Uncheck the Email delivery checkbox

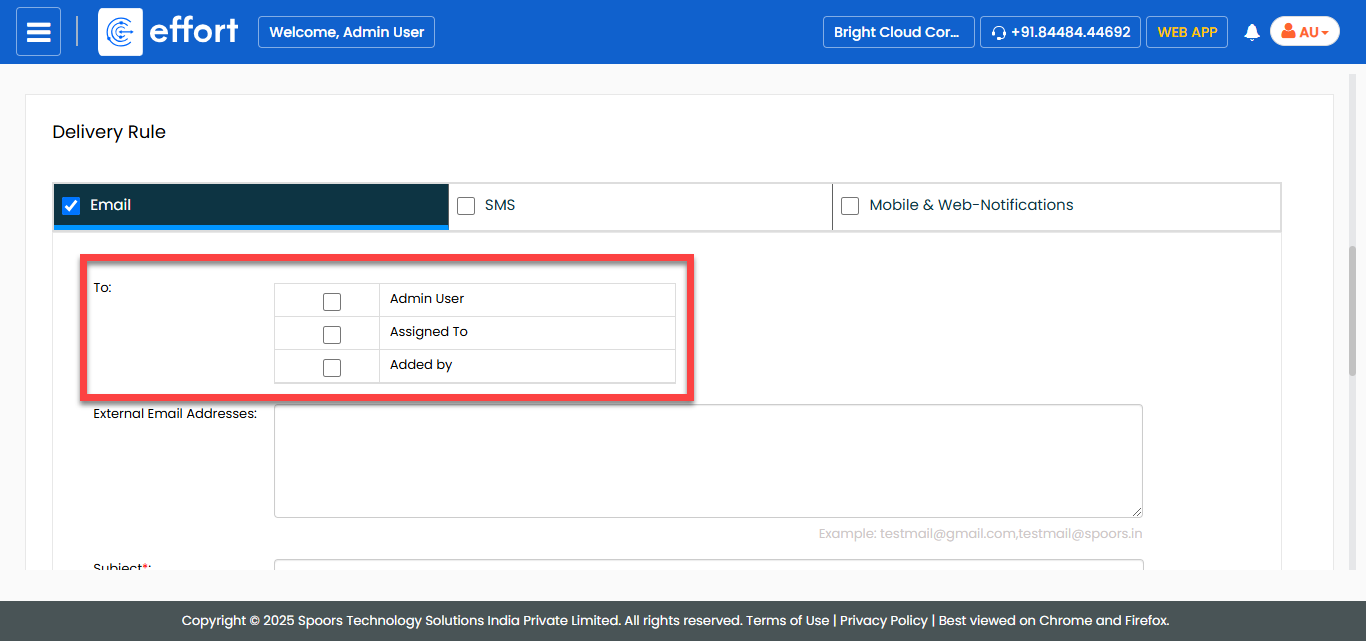pyautogui.click(x=71, y=206)
